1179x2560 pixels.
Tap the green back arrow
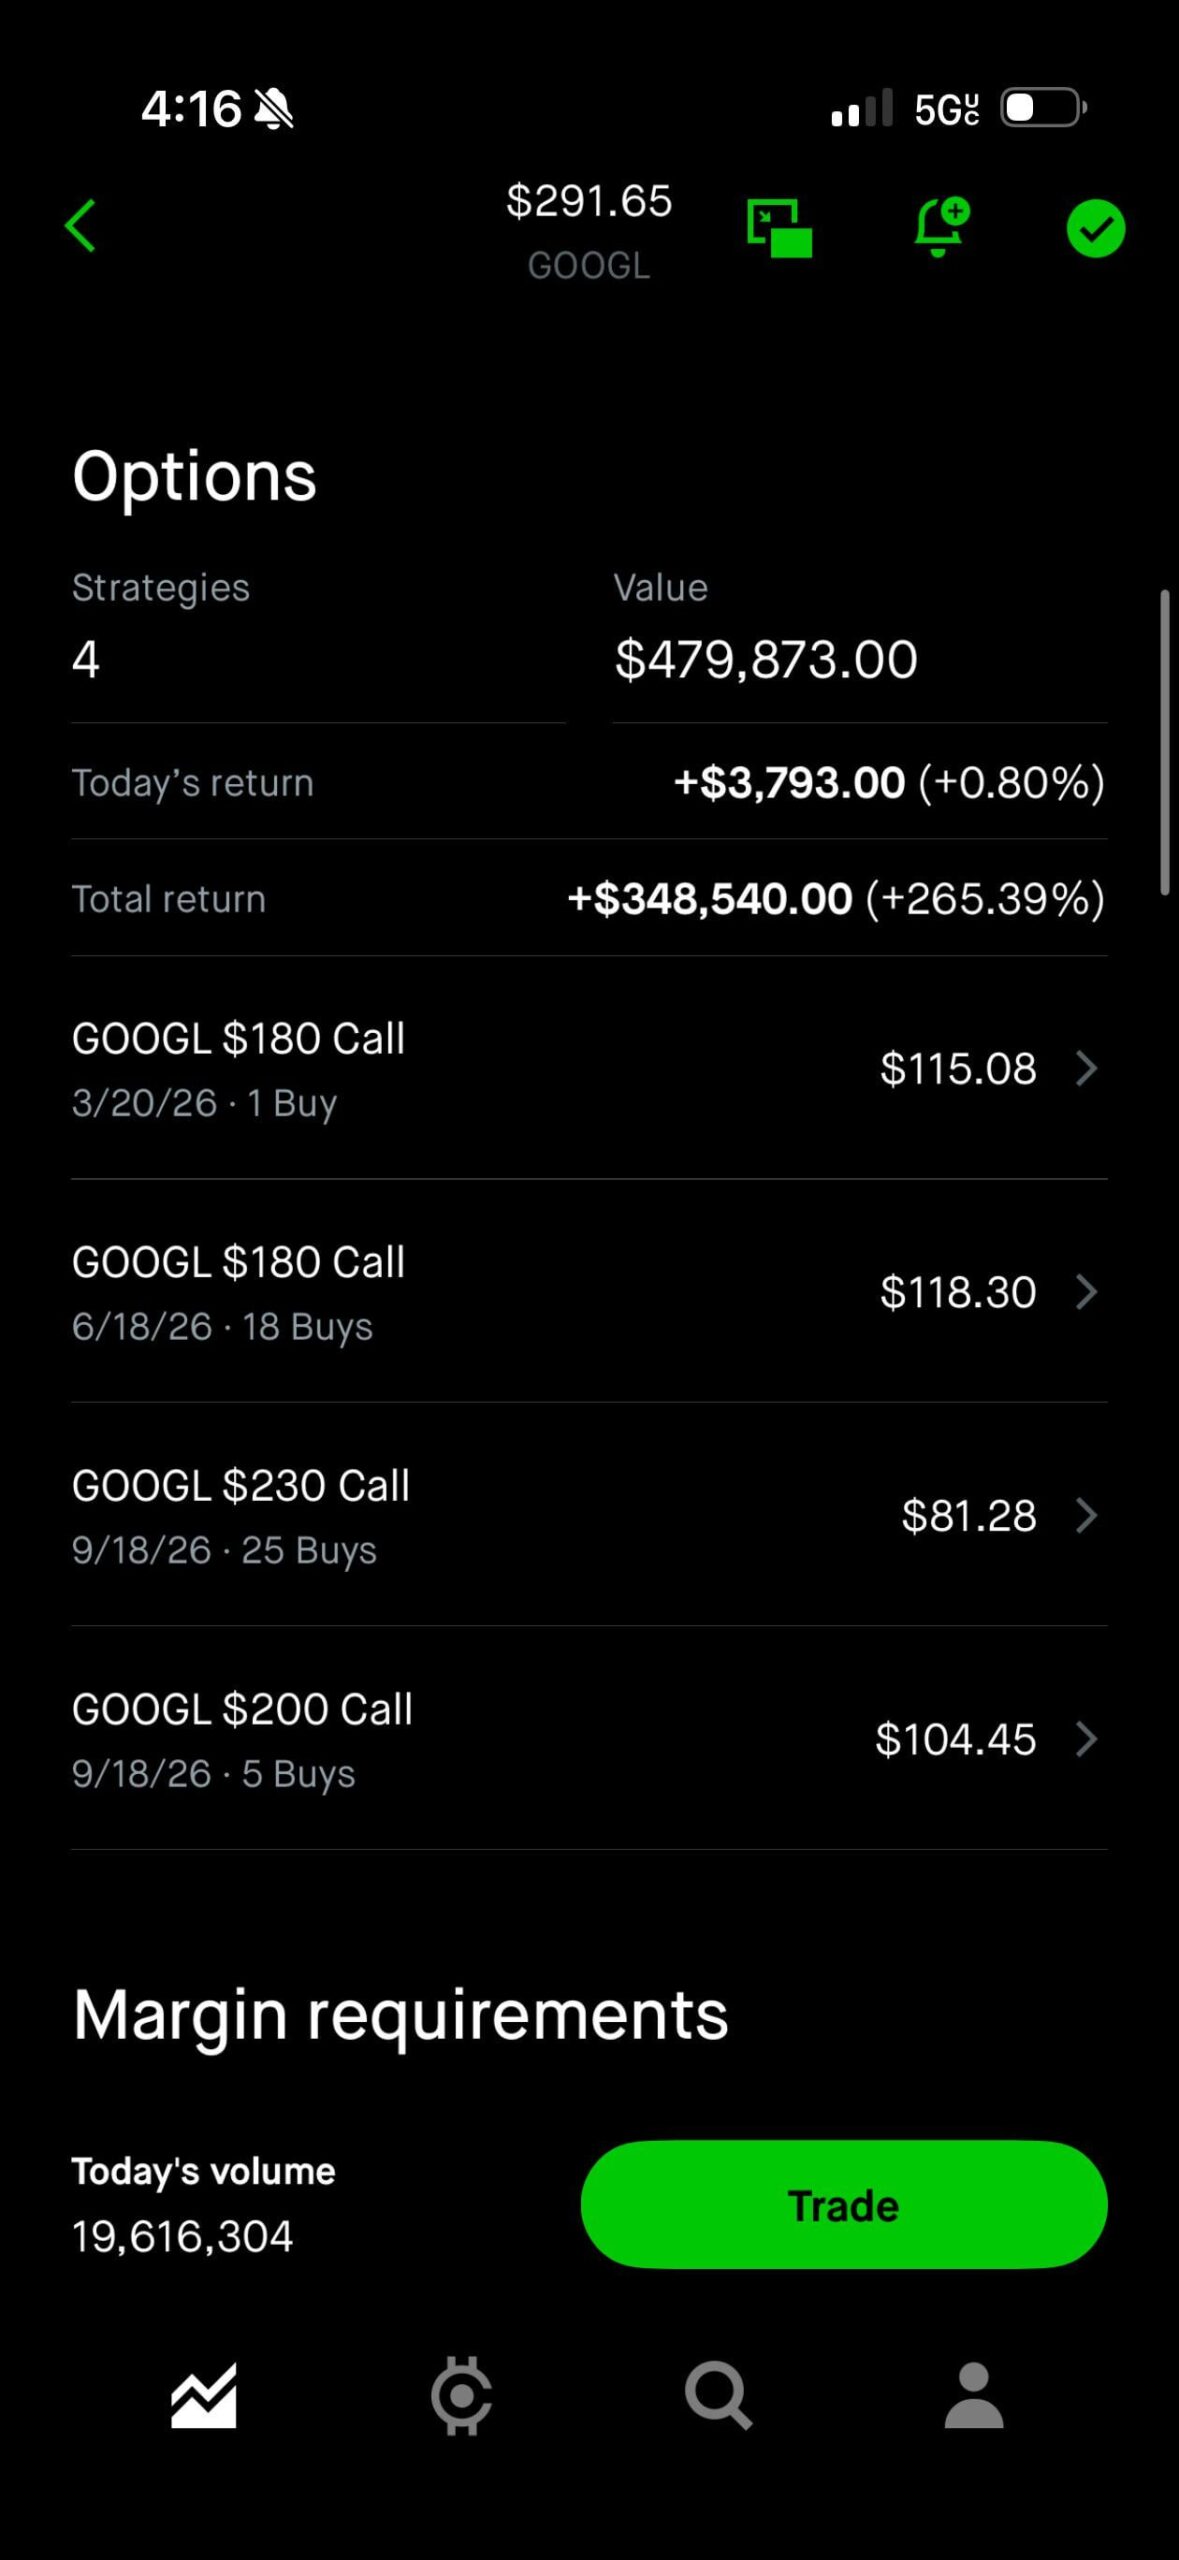coord(81,226)
